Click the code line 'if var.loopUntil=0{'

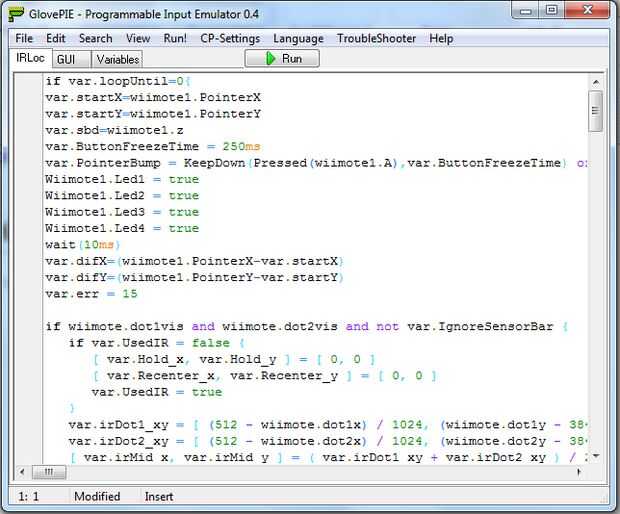tap(118, 81)
